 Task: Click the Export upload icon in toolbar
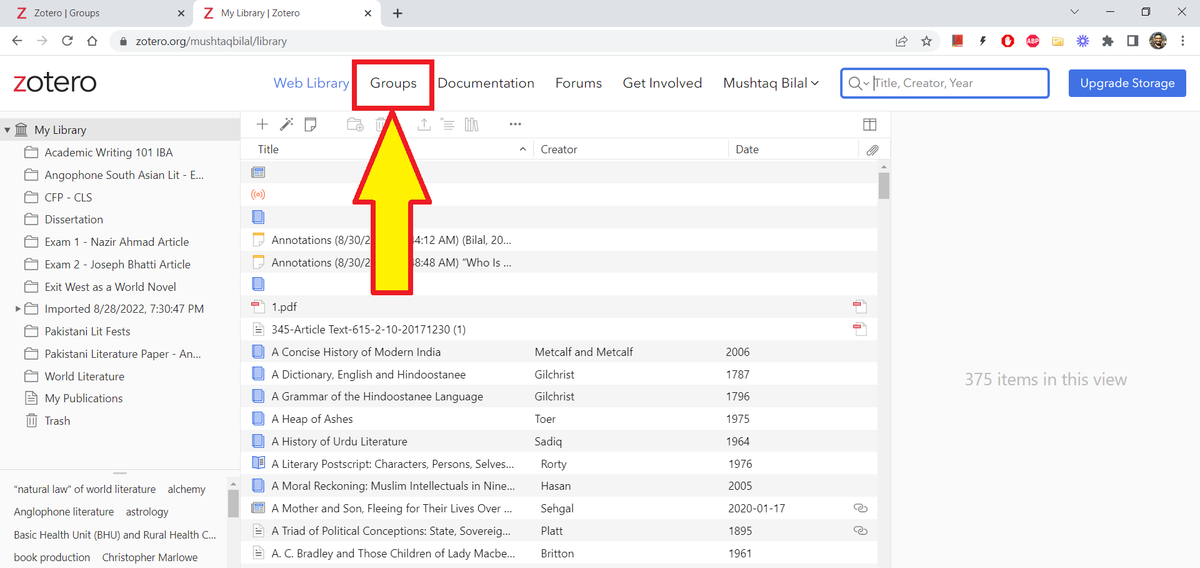pyautogui.click(x=424, y=124)
